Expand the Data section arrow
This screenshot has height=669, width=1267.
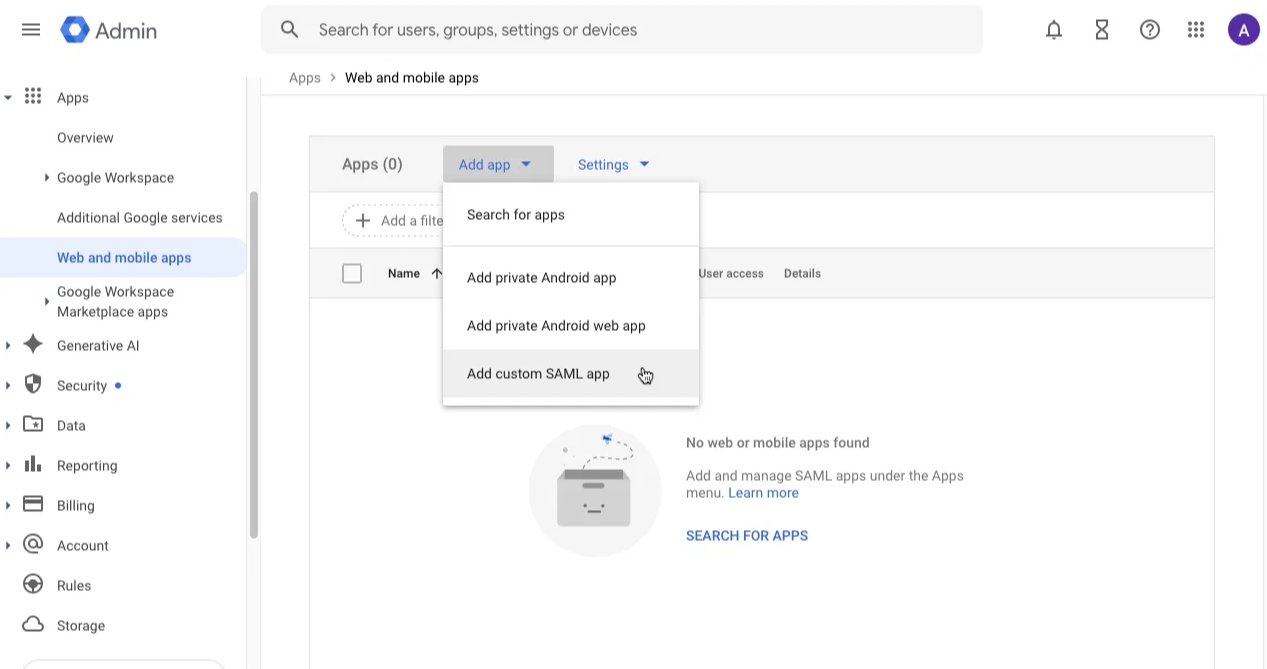pos(8,425)
